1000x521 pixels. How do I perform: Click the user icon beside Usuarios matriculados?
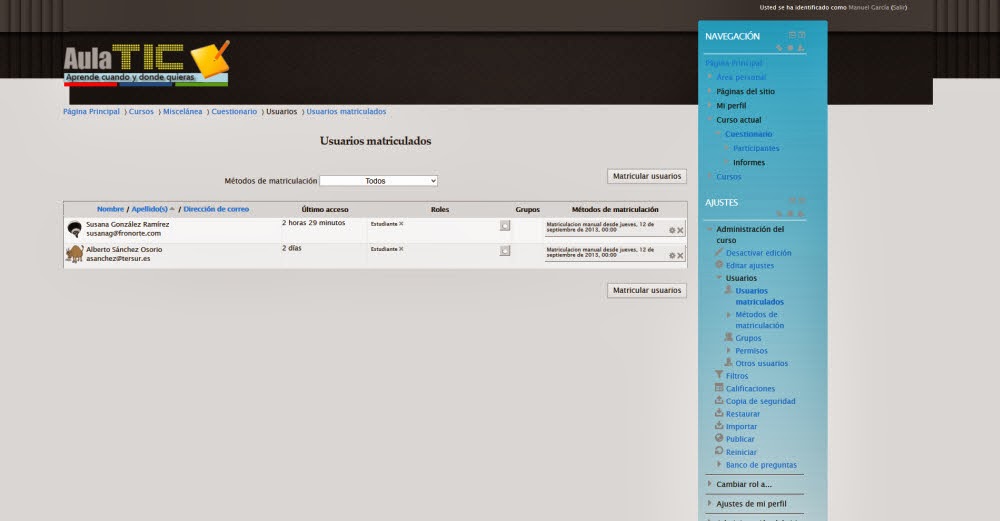pos(728,290)
